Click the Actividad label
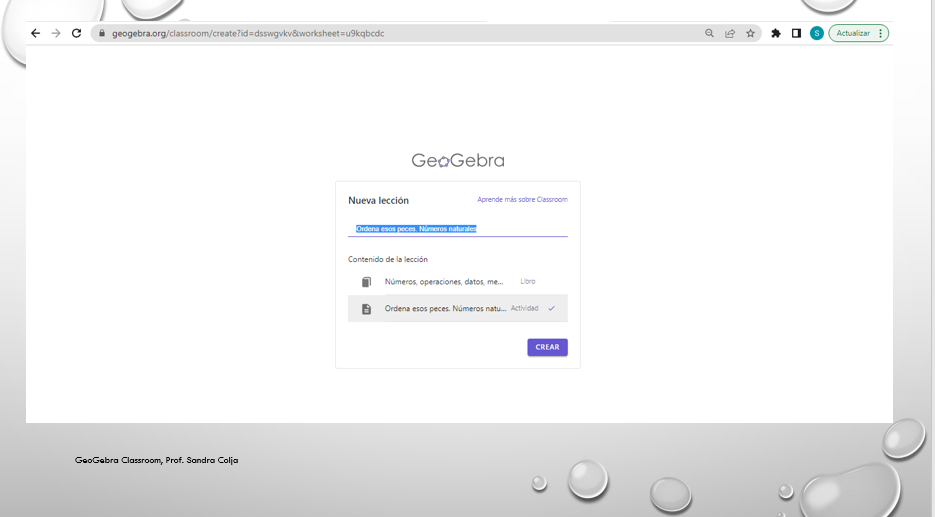The height and width of the screenshot is (517, 935). coord(525,308)
